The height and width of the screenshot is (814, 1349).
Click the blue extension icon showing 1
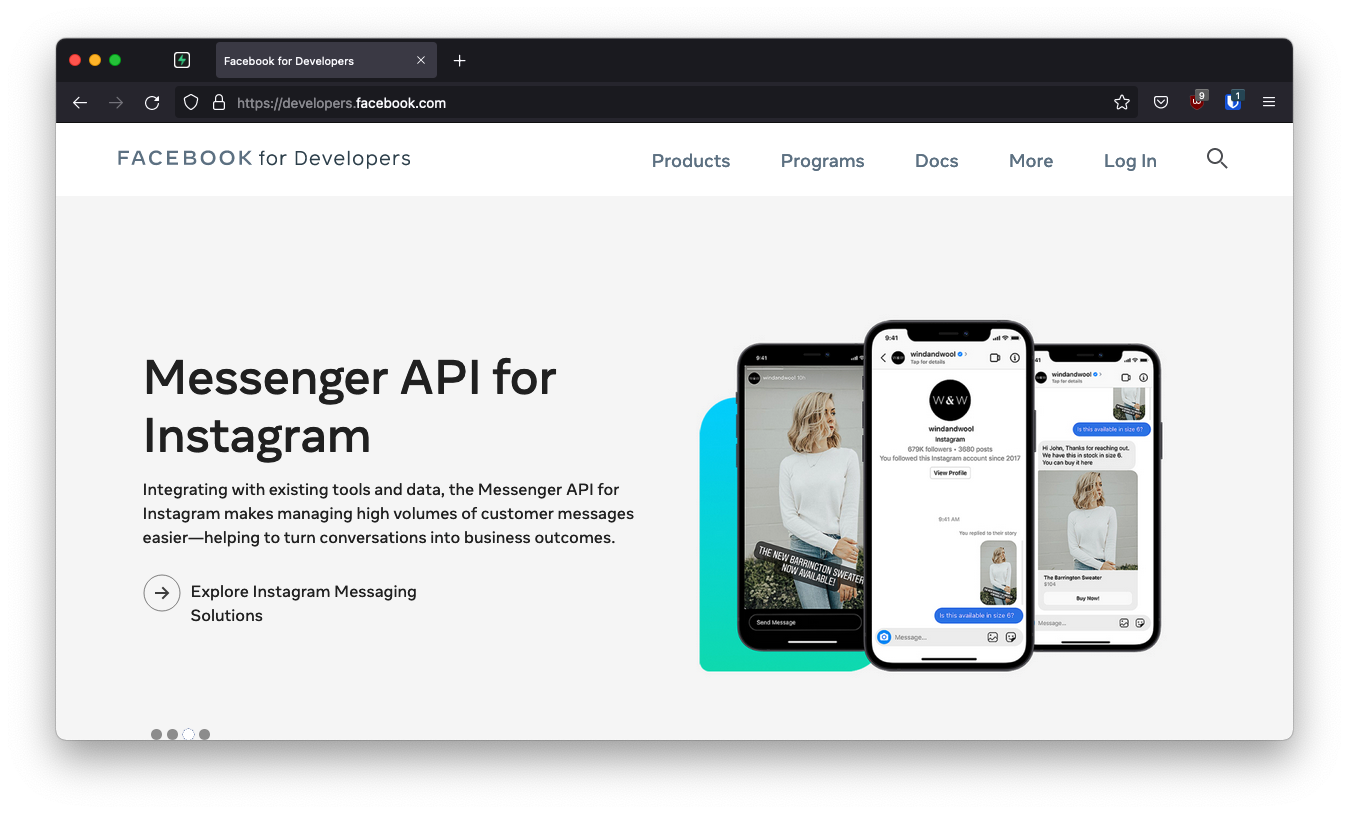point(1232,102)
